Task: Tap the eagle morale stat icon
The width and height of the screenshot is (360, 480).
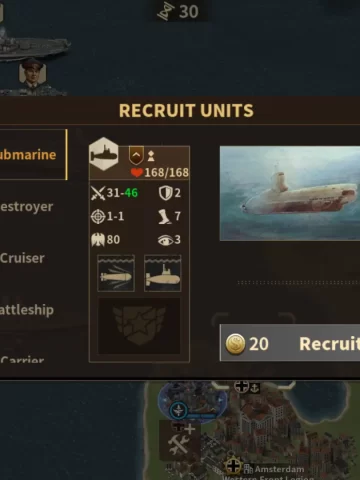Action: pos(98,240)
